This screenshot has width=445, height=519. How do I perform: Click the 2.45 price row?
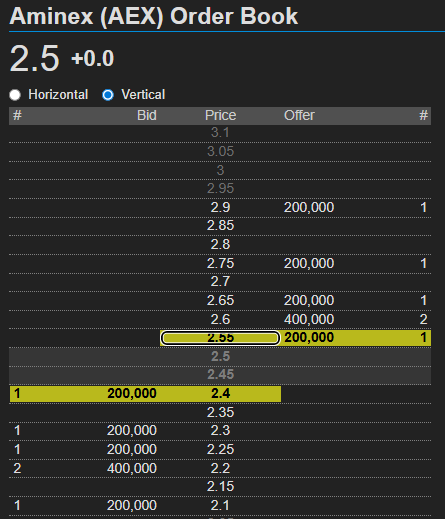[220, 375]
